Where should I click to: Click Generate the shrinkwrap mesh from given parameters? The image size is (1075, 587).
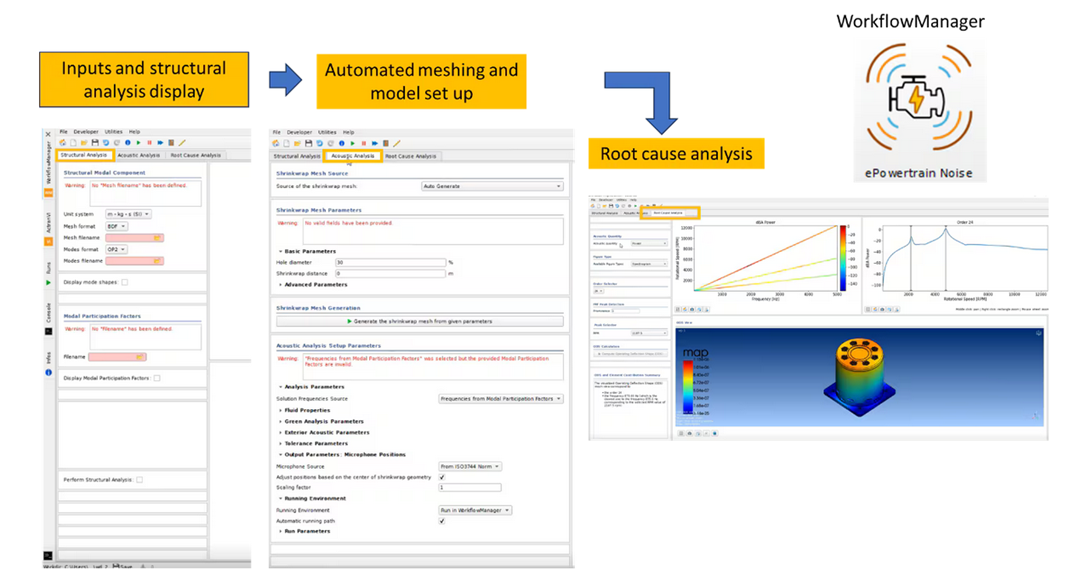[419, 321]
